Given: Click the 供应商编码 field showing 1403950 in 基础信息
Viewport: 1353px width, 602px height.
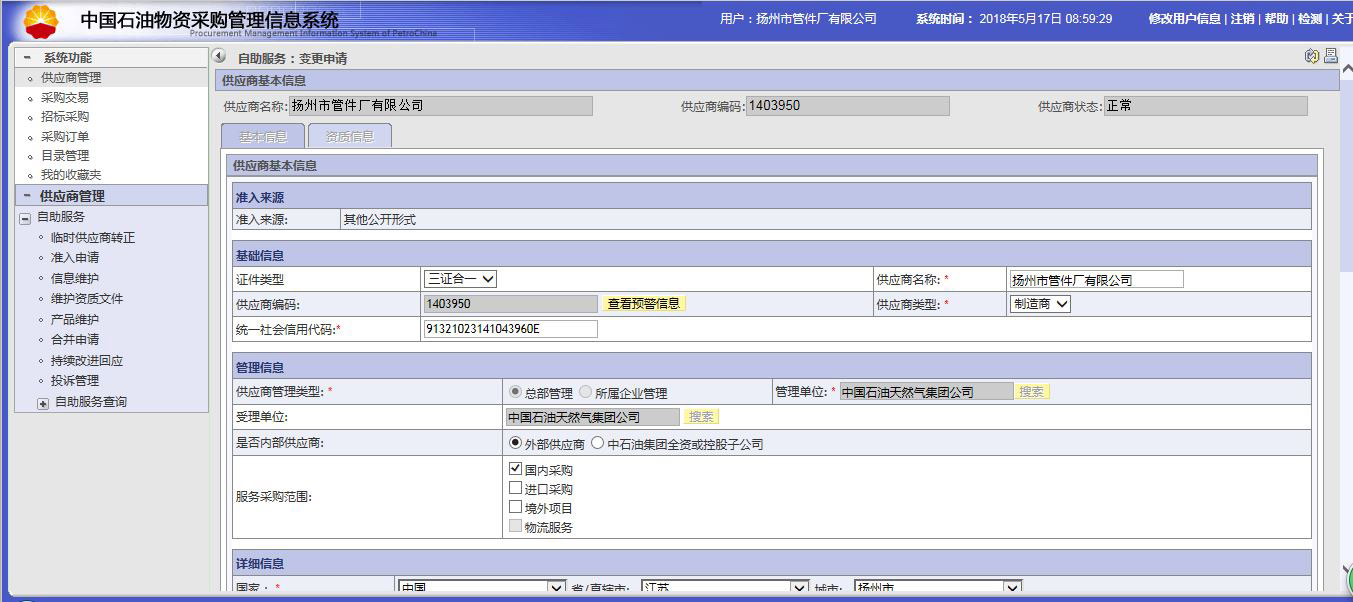Looking at the screenshot, I should point(511,304).
